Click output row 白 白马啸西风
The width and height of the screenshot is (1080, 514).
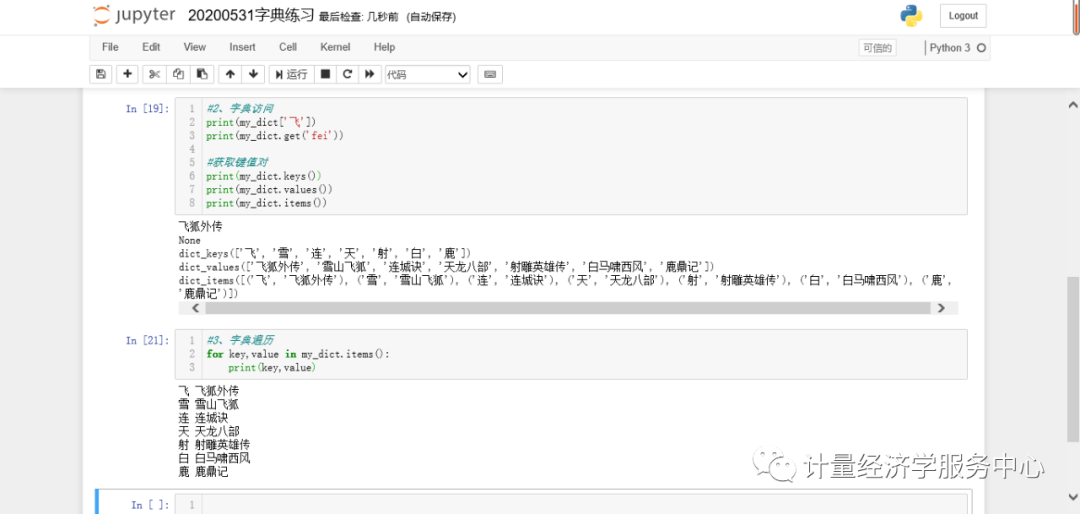(214, 458)
